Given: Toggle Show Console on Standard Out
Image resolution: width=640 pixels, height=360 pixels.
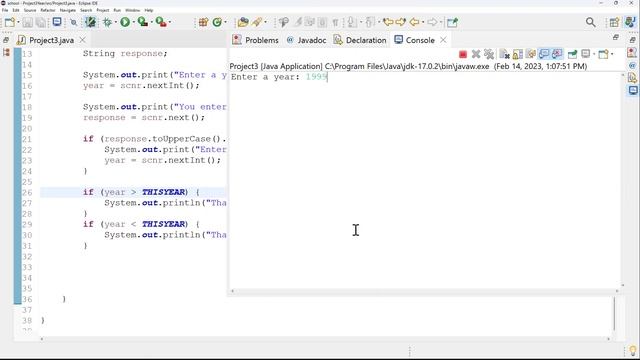Looking at the screenshot, I should (x=544, y=54).
